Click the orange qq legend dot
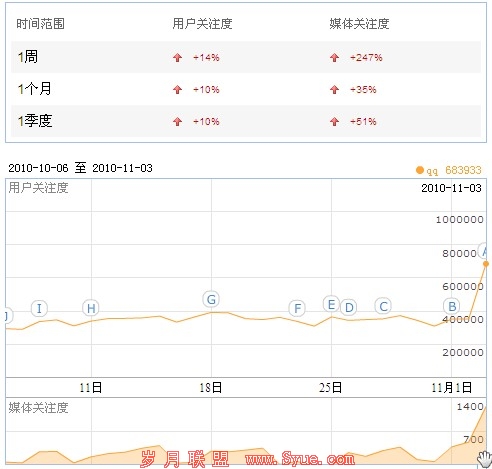 click(x=420, y=170)
